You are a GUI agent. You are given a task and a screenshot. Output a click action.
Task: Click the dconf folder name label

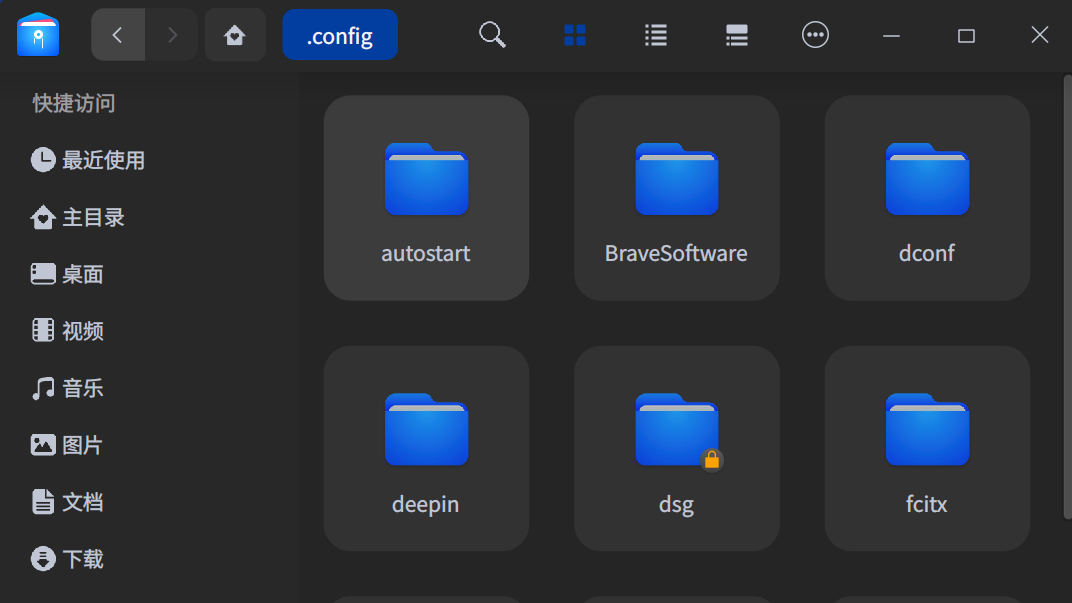927,254
